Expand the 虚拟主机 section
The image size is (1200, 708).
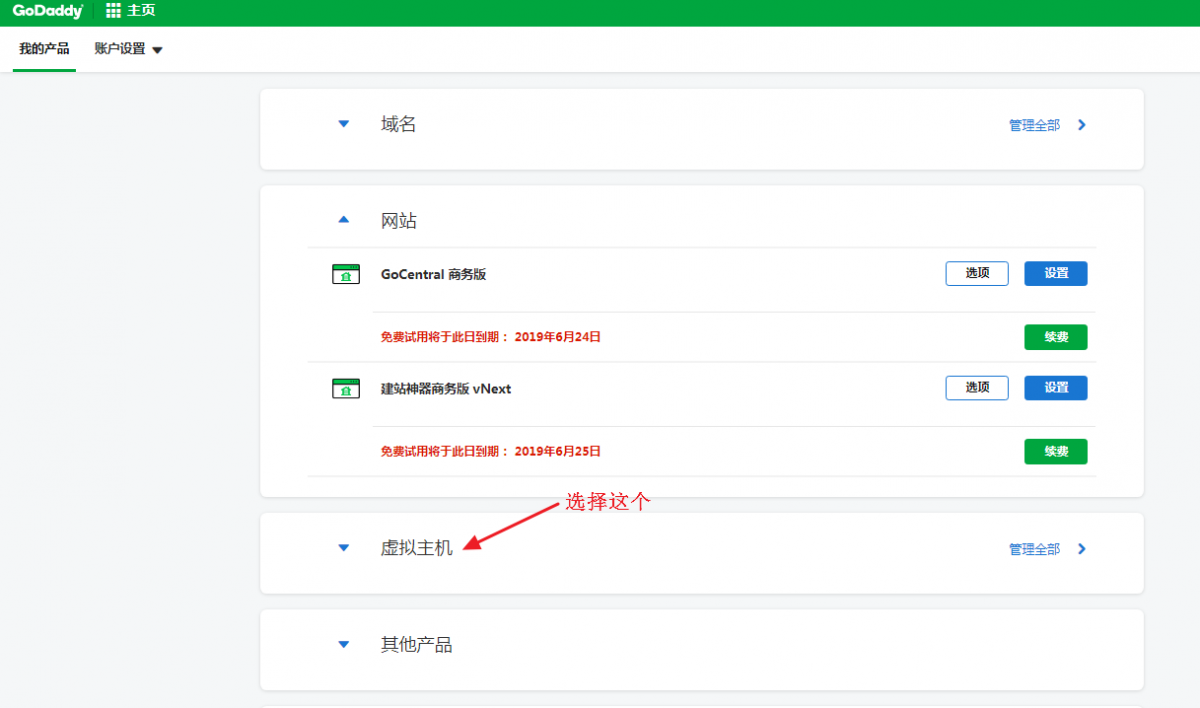tap(343, 547)
